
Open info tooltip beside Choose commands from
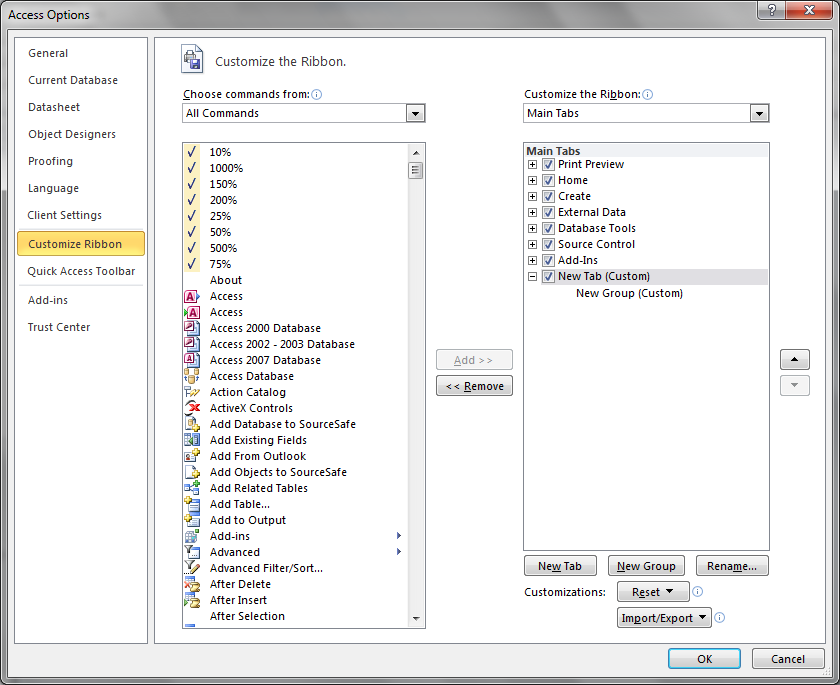[x=317, y=95]
